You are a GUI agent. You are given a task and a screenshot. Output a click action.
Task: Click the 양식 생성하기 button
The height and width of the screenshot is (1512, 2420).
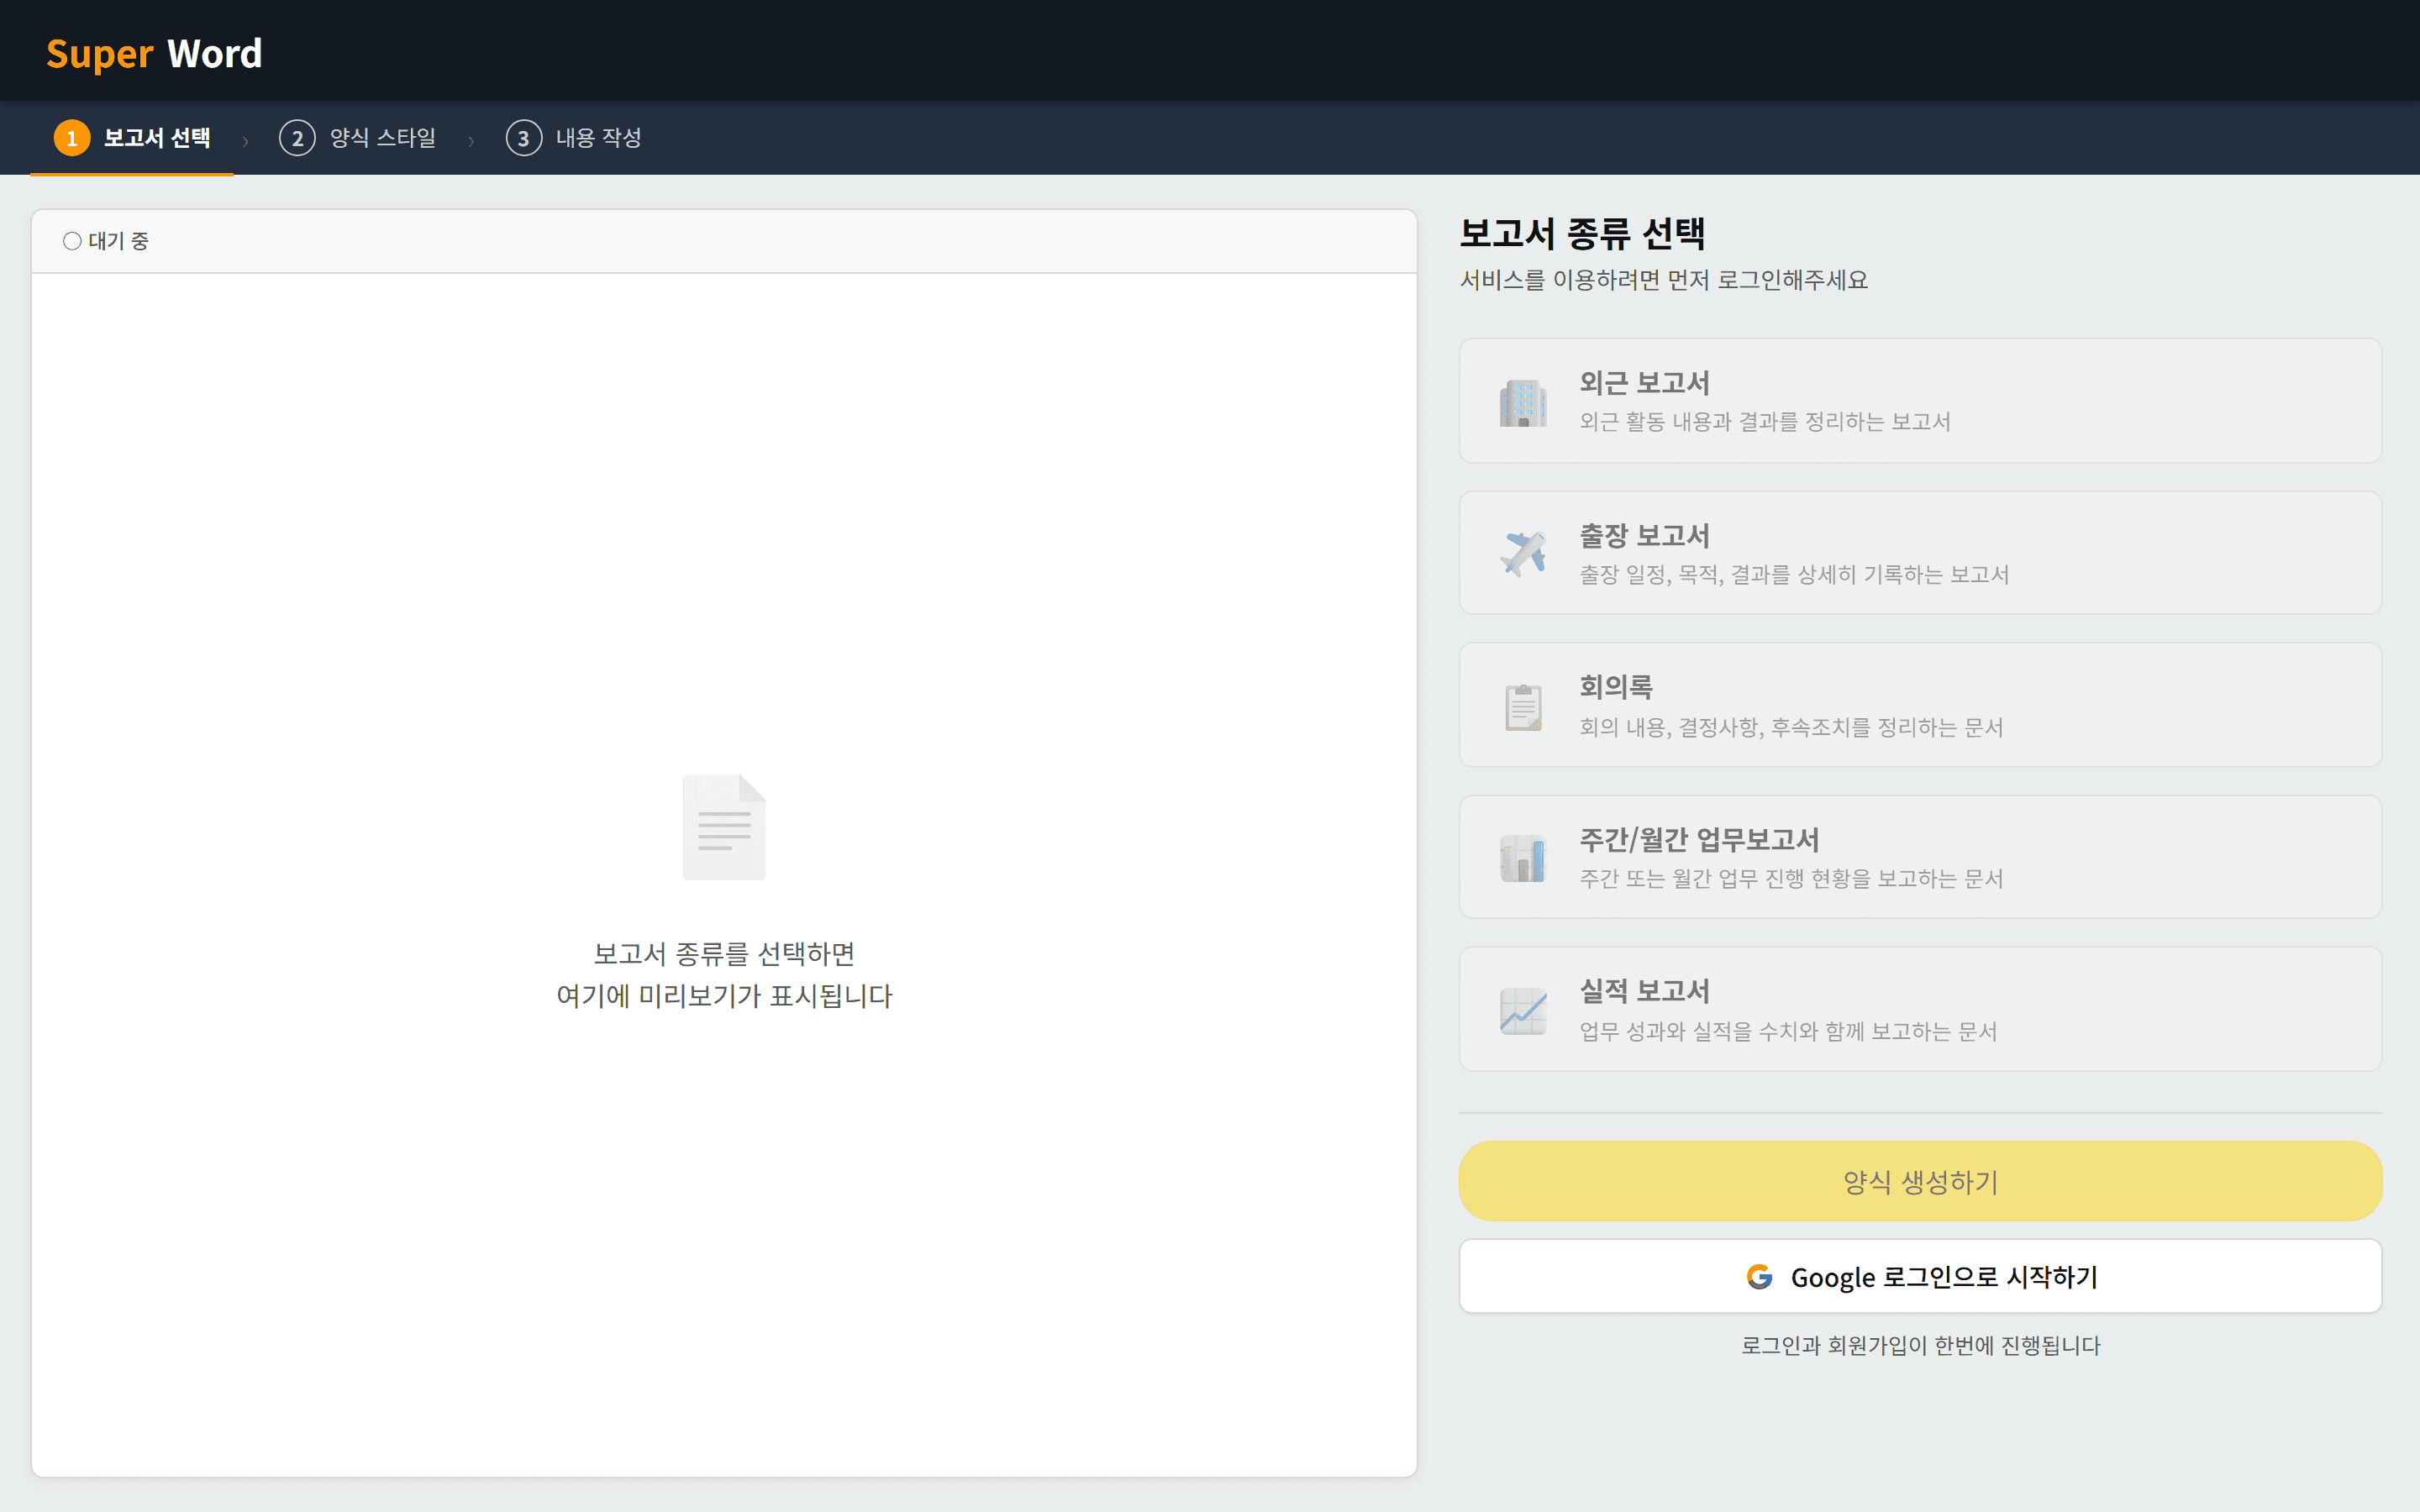(x=1920, y=1181)
